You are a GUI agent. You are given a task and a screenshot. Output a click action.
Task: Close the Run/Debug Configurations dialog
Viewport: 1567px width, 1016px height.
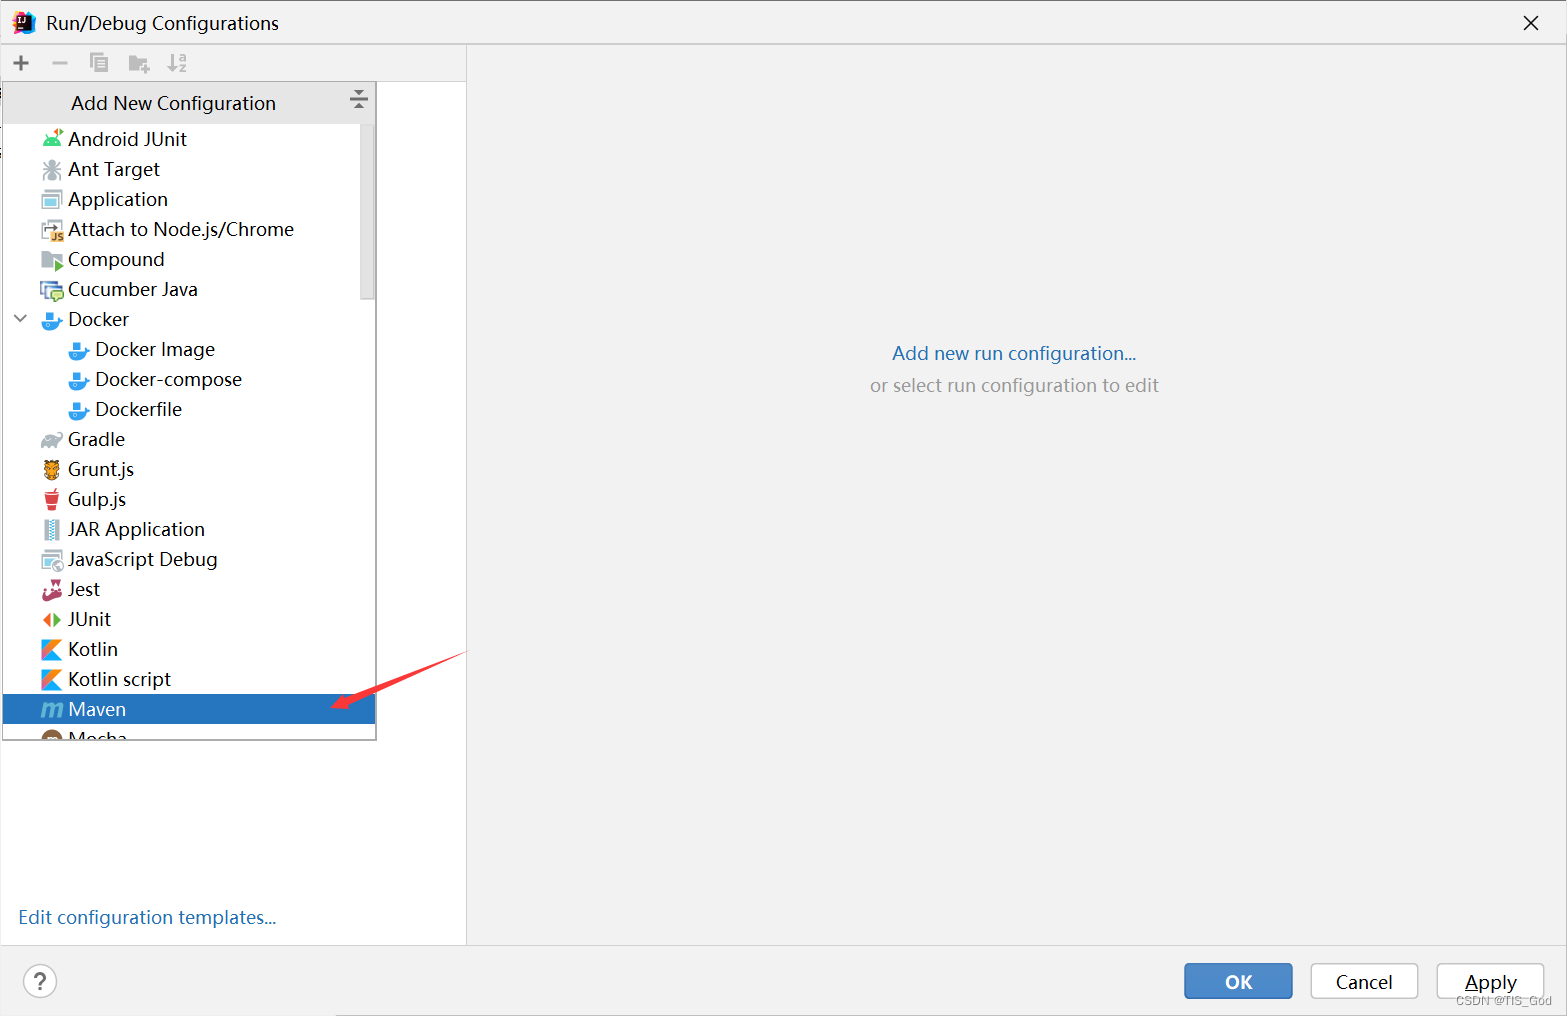click(x=1530, y=23)
